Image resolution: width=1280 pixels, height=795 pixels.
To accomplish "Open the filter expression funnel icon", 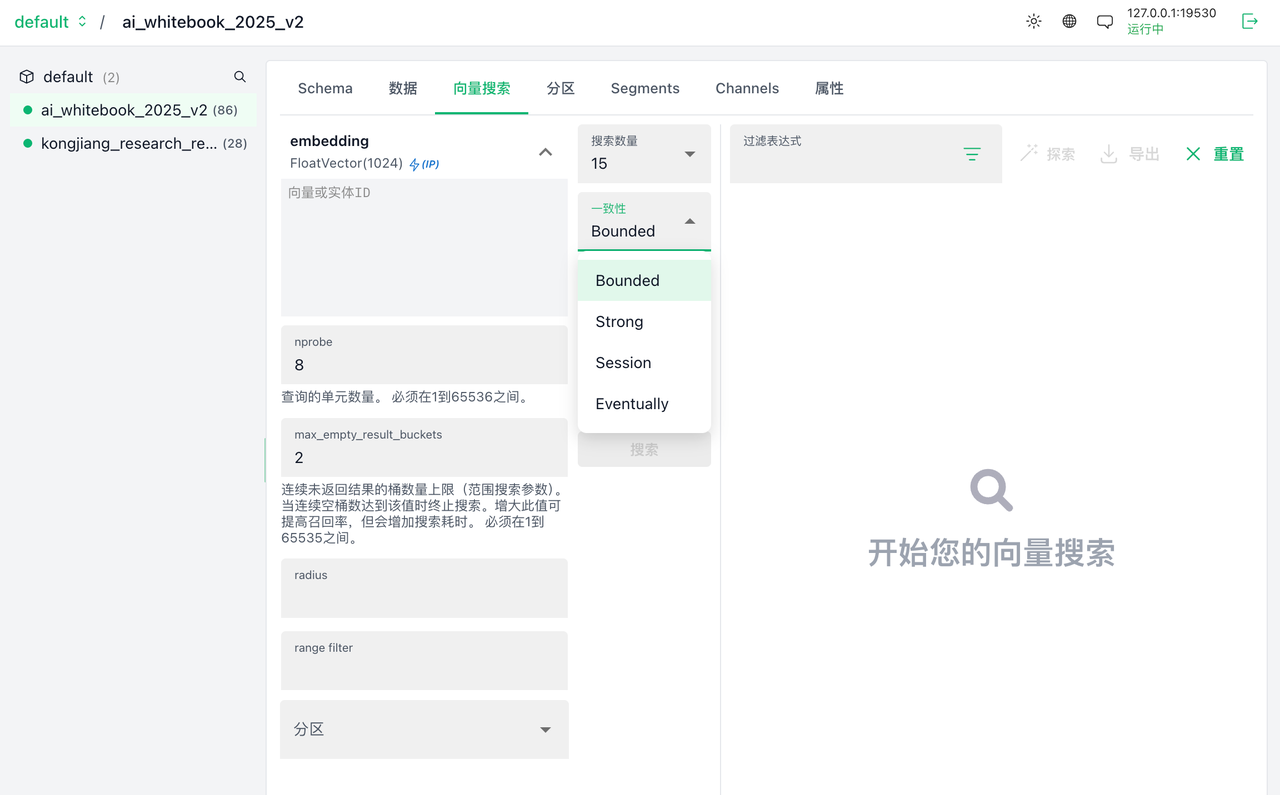I will (972, 154).
